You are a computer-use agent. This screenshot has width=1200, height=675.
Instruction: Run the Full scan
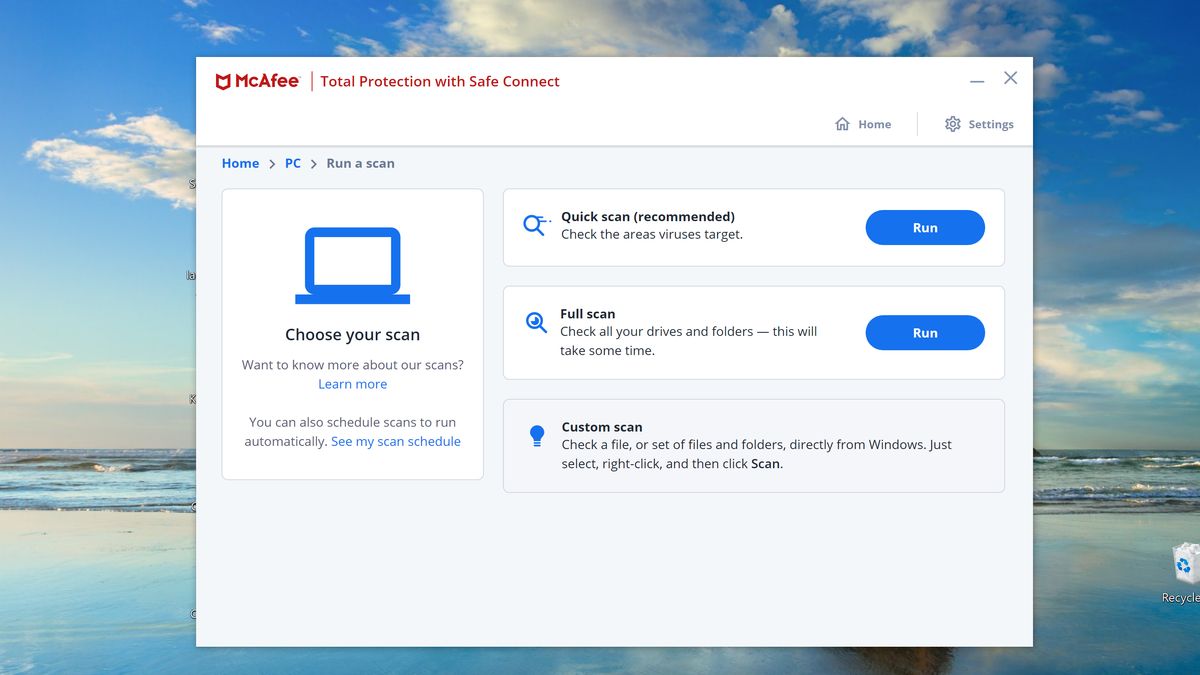[924, 332]
